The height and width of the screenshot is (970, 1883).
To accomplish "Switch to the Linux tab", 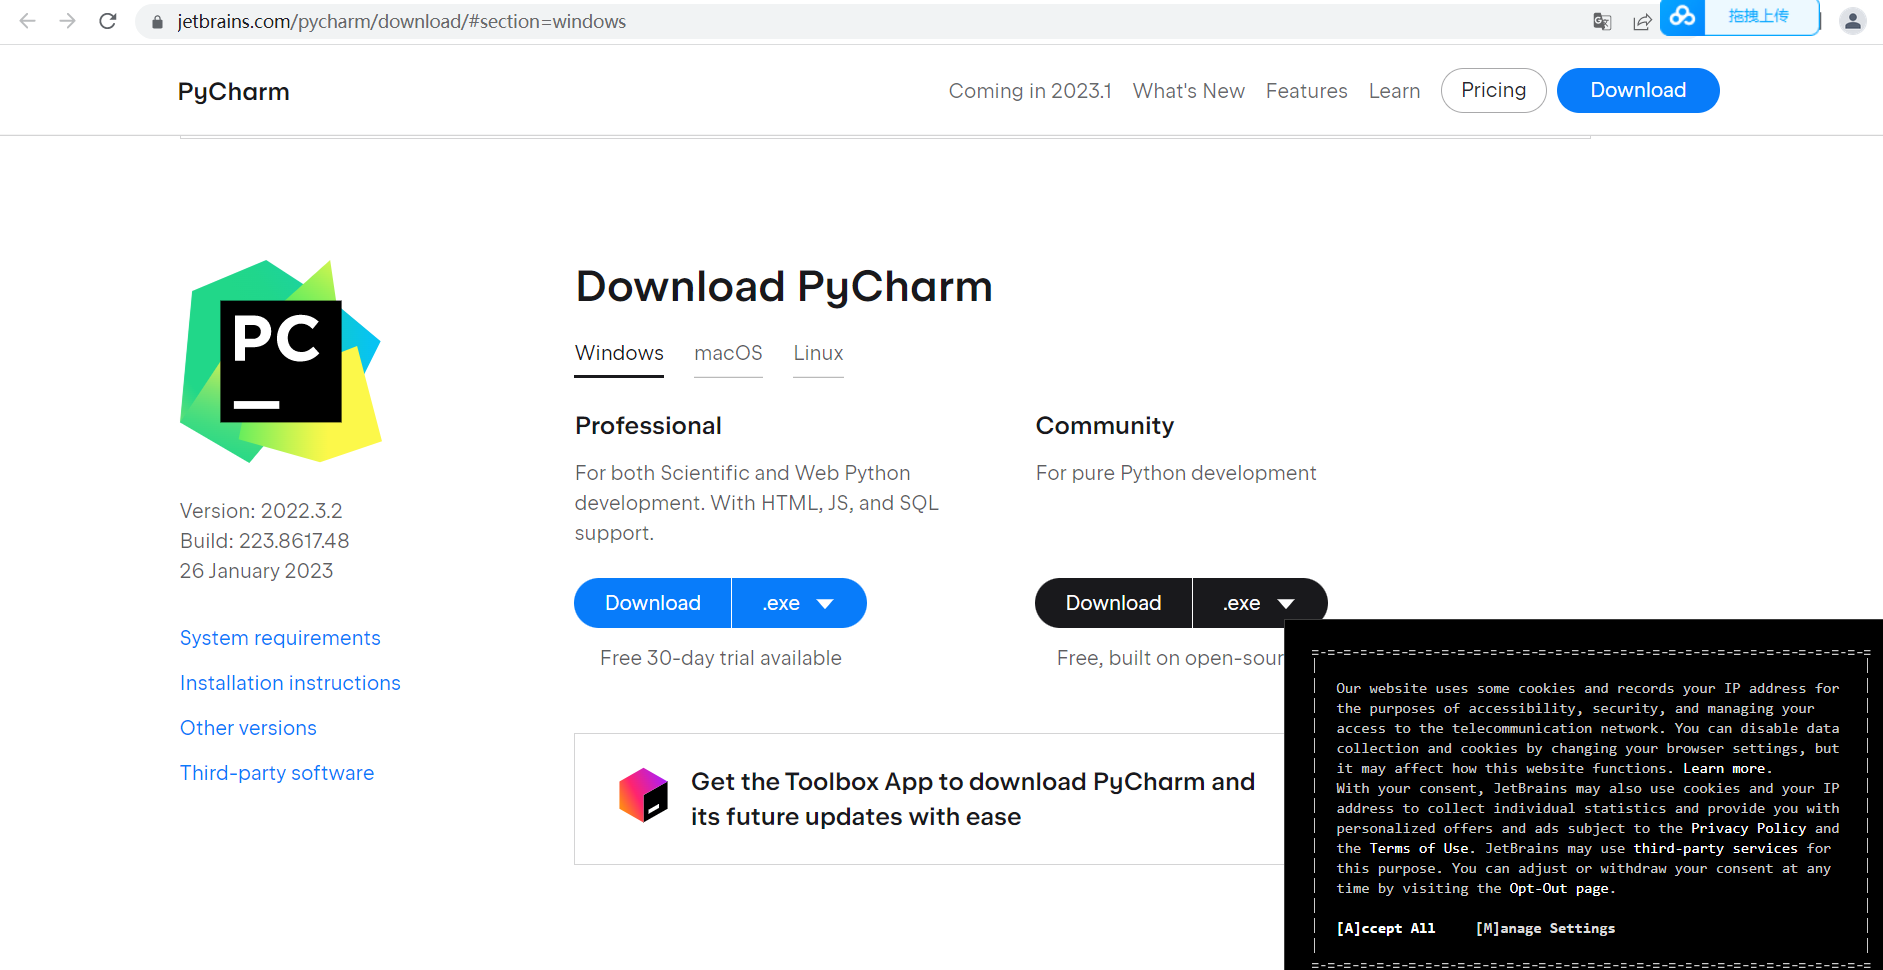I will point(818,354).
